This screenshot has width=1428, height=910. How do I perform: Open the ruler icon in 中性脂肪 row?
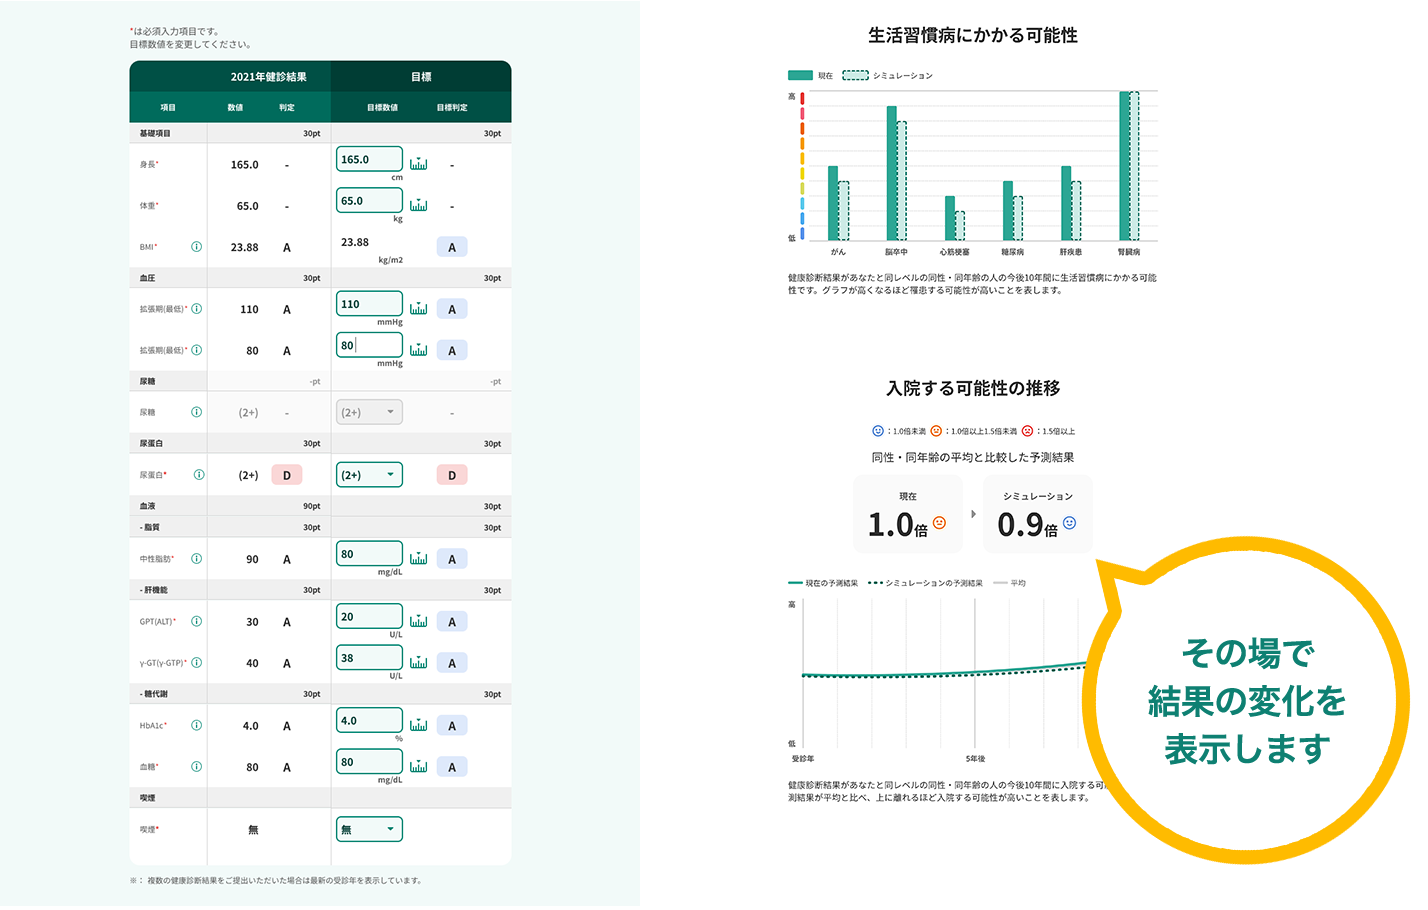[x=419, y=558]
